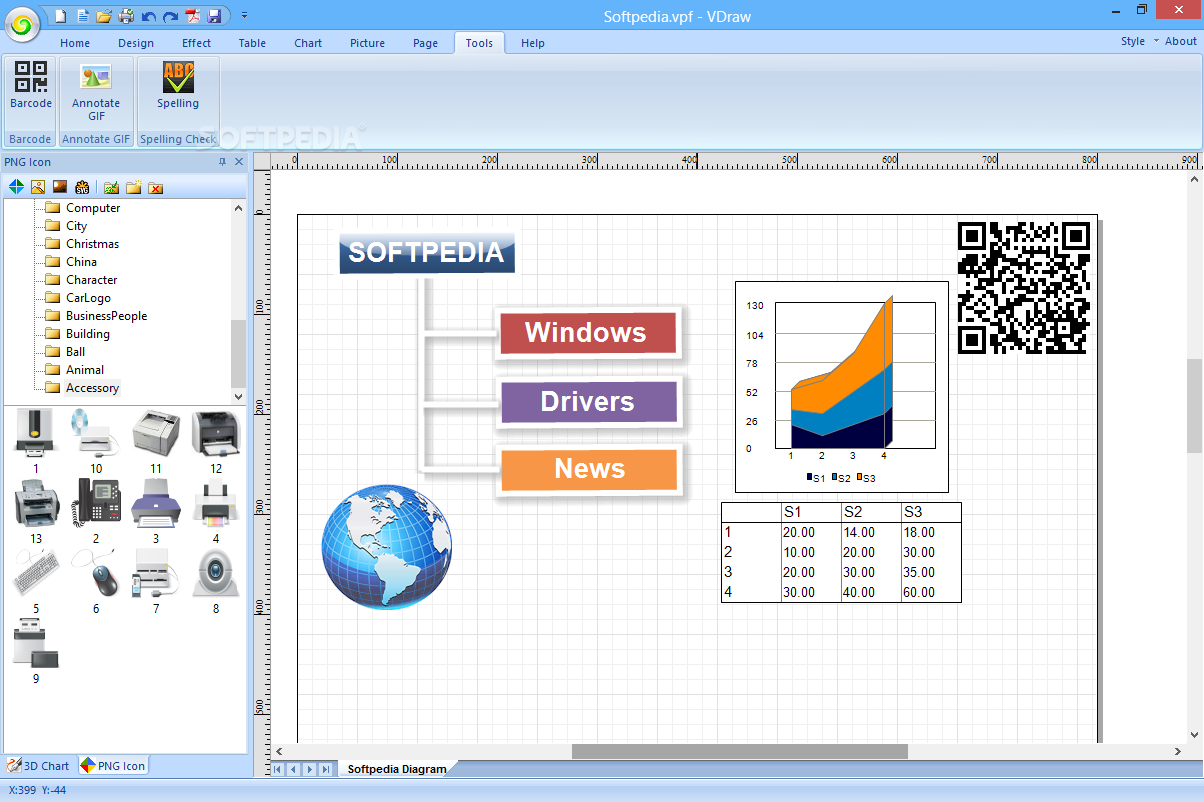Open the VDraw application orb menu
This screenshot has height=802, width=1204.
pyautogui.click(x=22, y=25)
